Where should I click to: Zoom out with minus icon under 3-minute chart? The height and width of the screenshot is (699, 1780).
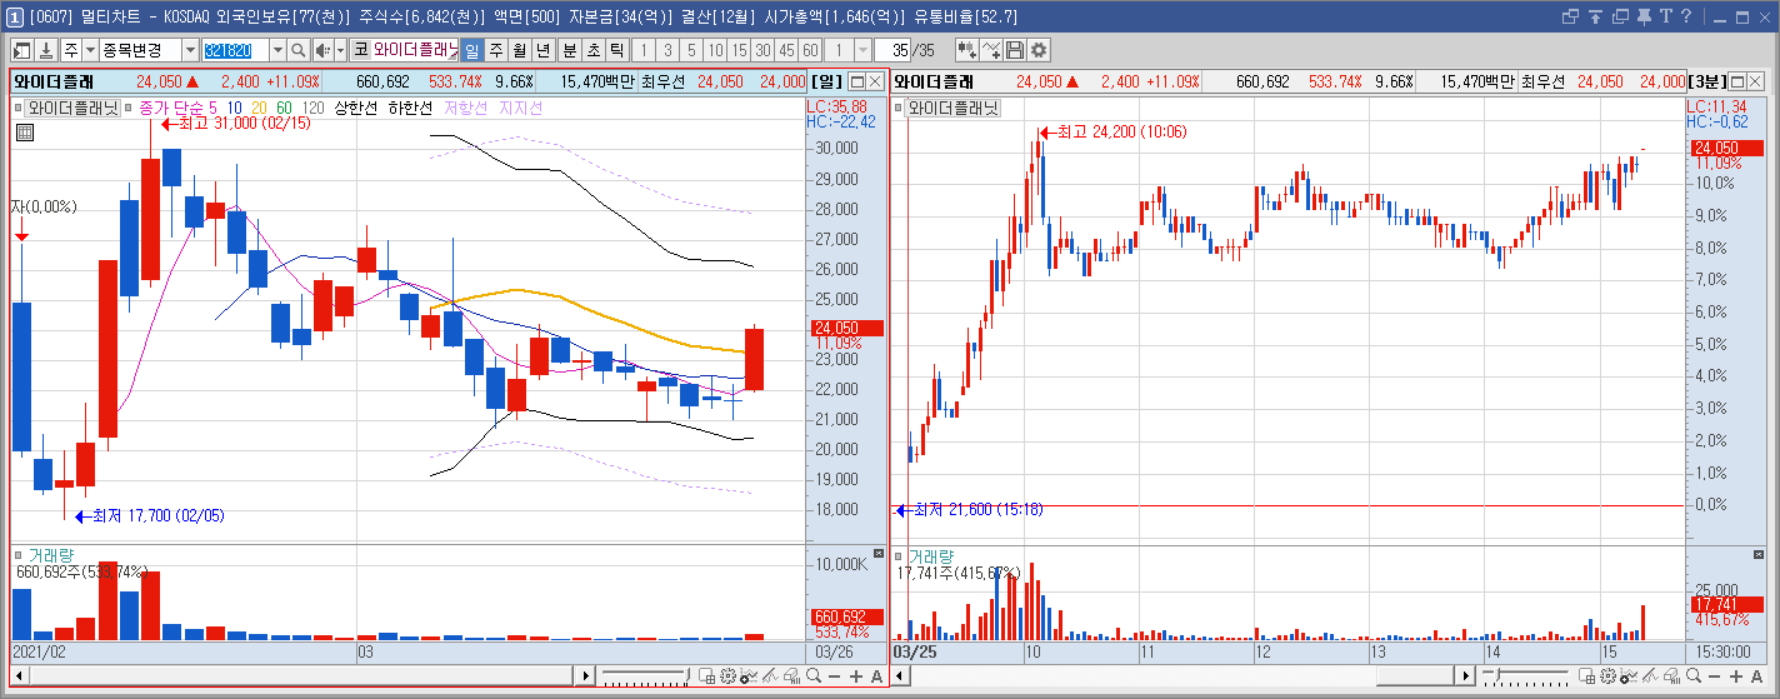[1714, 677]
